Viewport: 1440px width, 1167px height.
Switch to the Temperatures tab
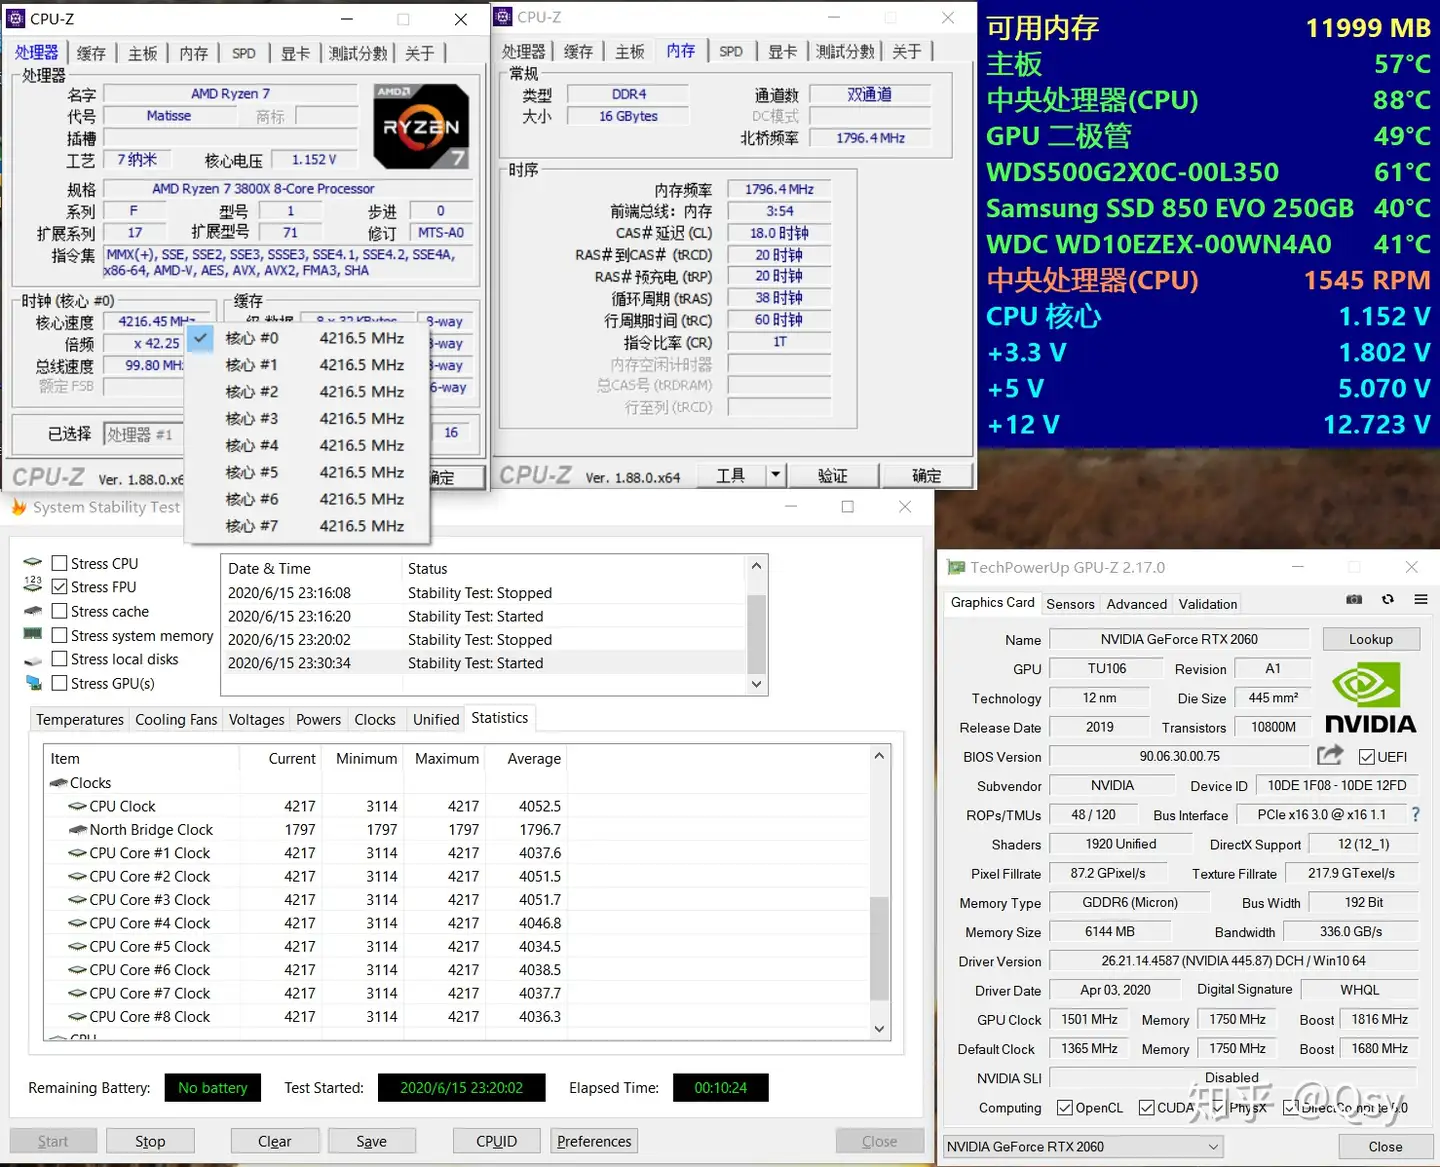pos(80,719)
